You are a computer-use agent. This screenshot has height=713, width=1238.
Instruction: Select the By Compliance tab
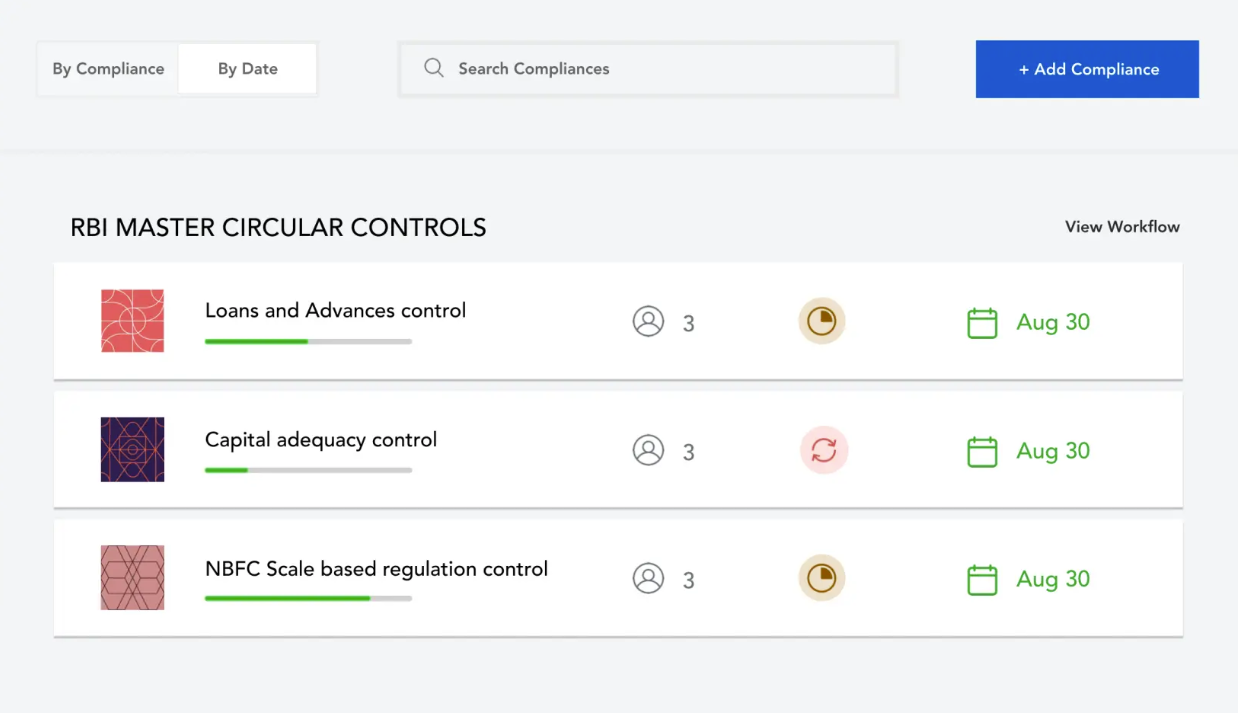click(x=108, y=68)
